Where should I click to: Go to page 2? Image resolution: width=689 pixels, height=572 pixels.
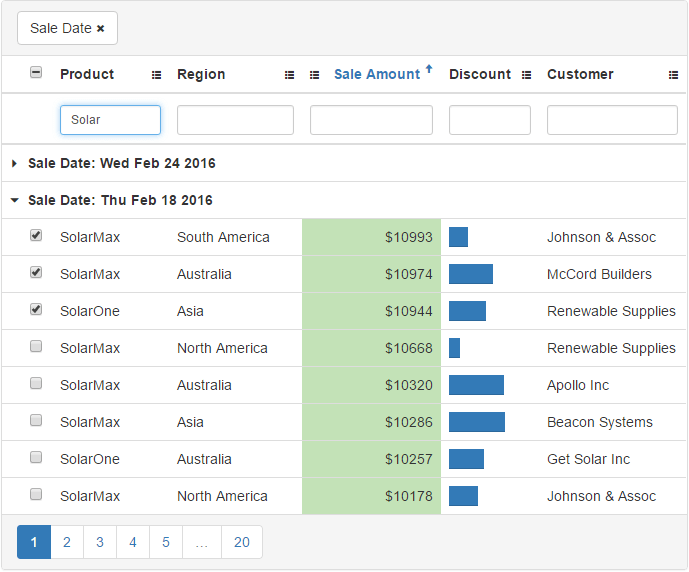click(x=67, y=542)
